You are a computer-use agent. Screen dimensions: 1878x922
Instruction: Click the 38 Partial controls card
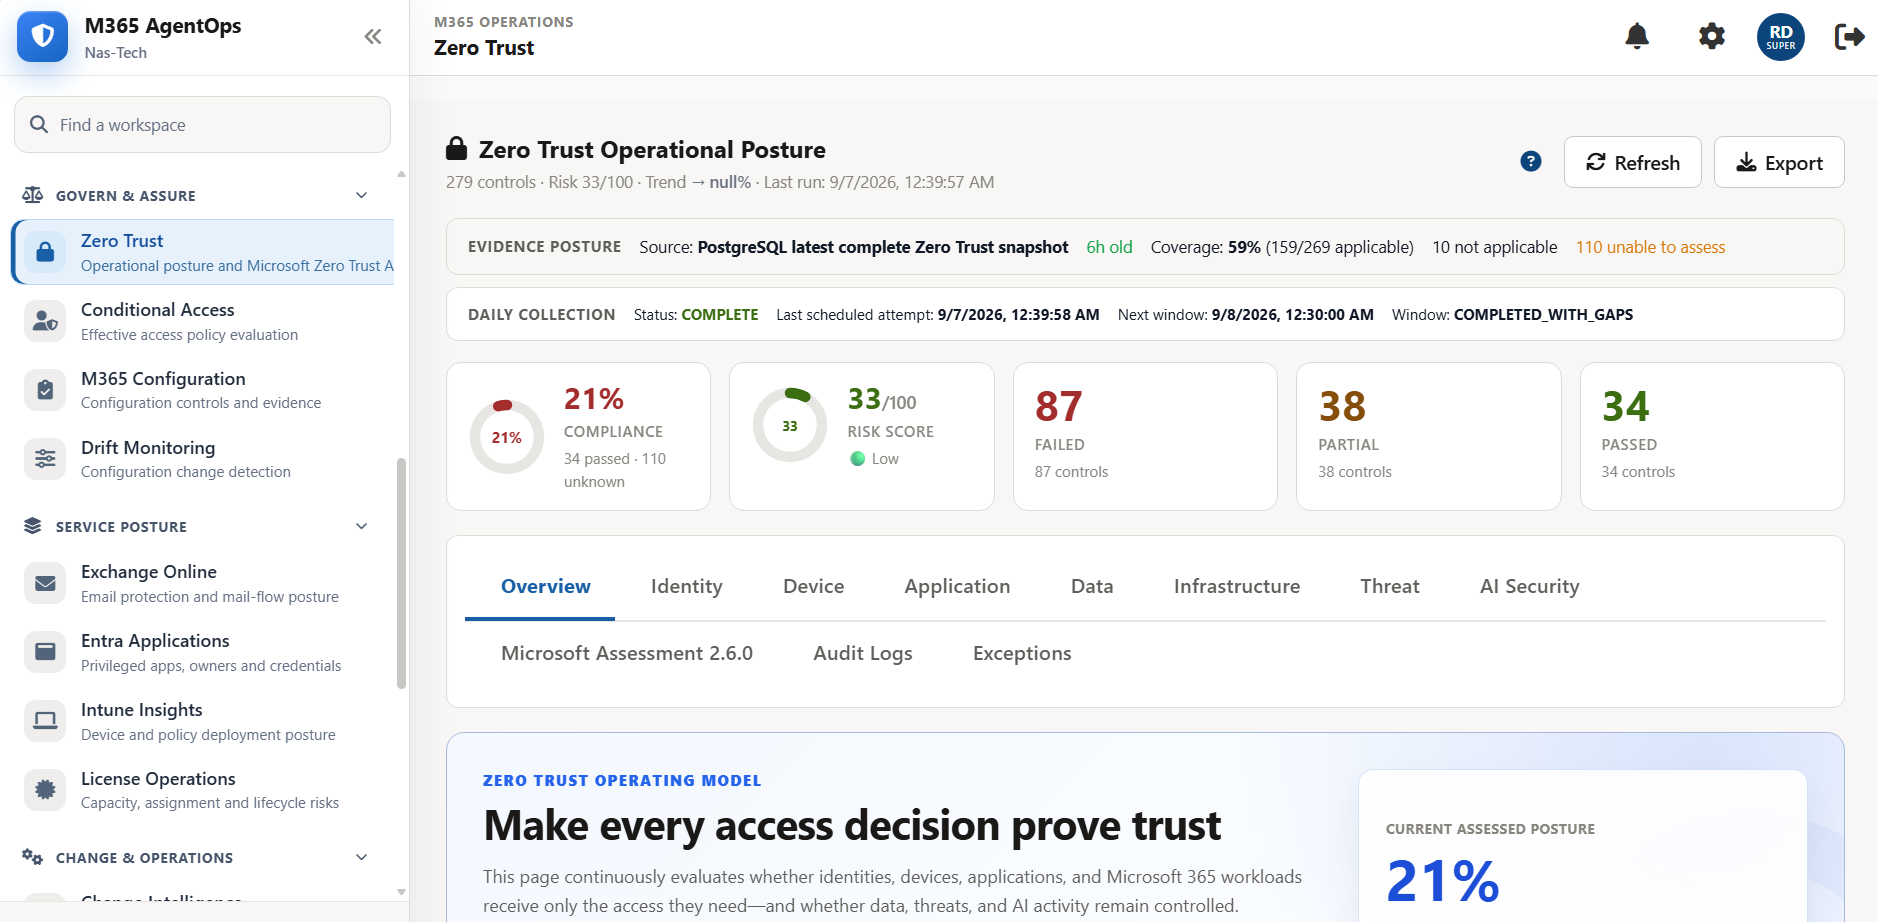point(1428,436)
